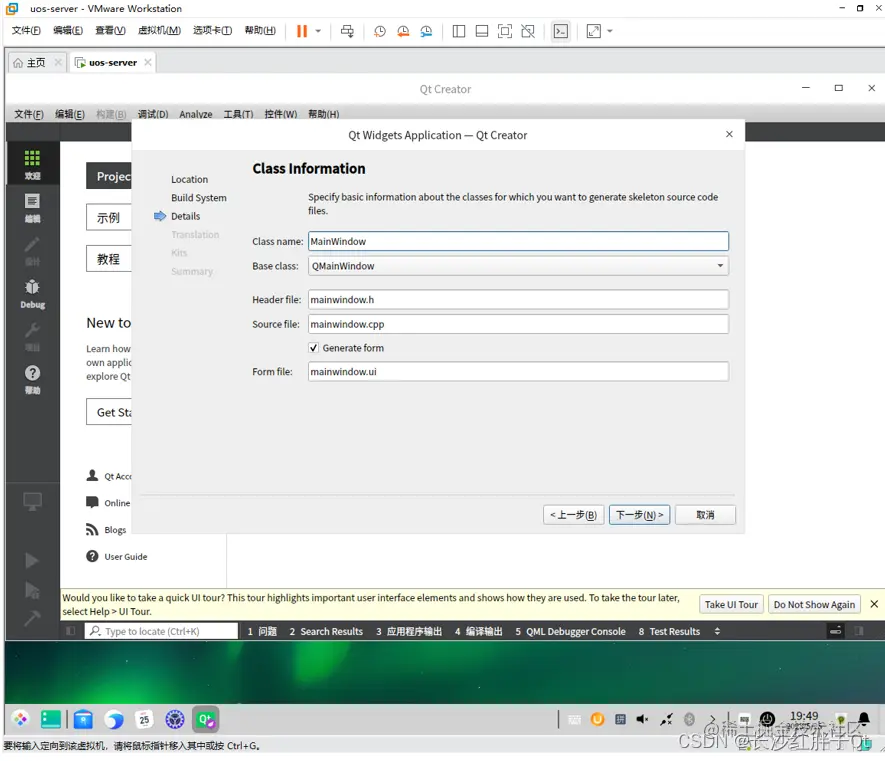Click the Take UI Tour button
885x761 pixels.
tap(731, 605)
